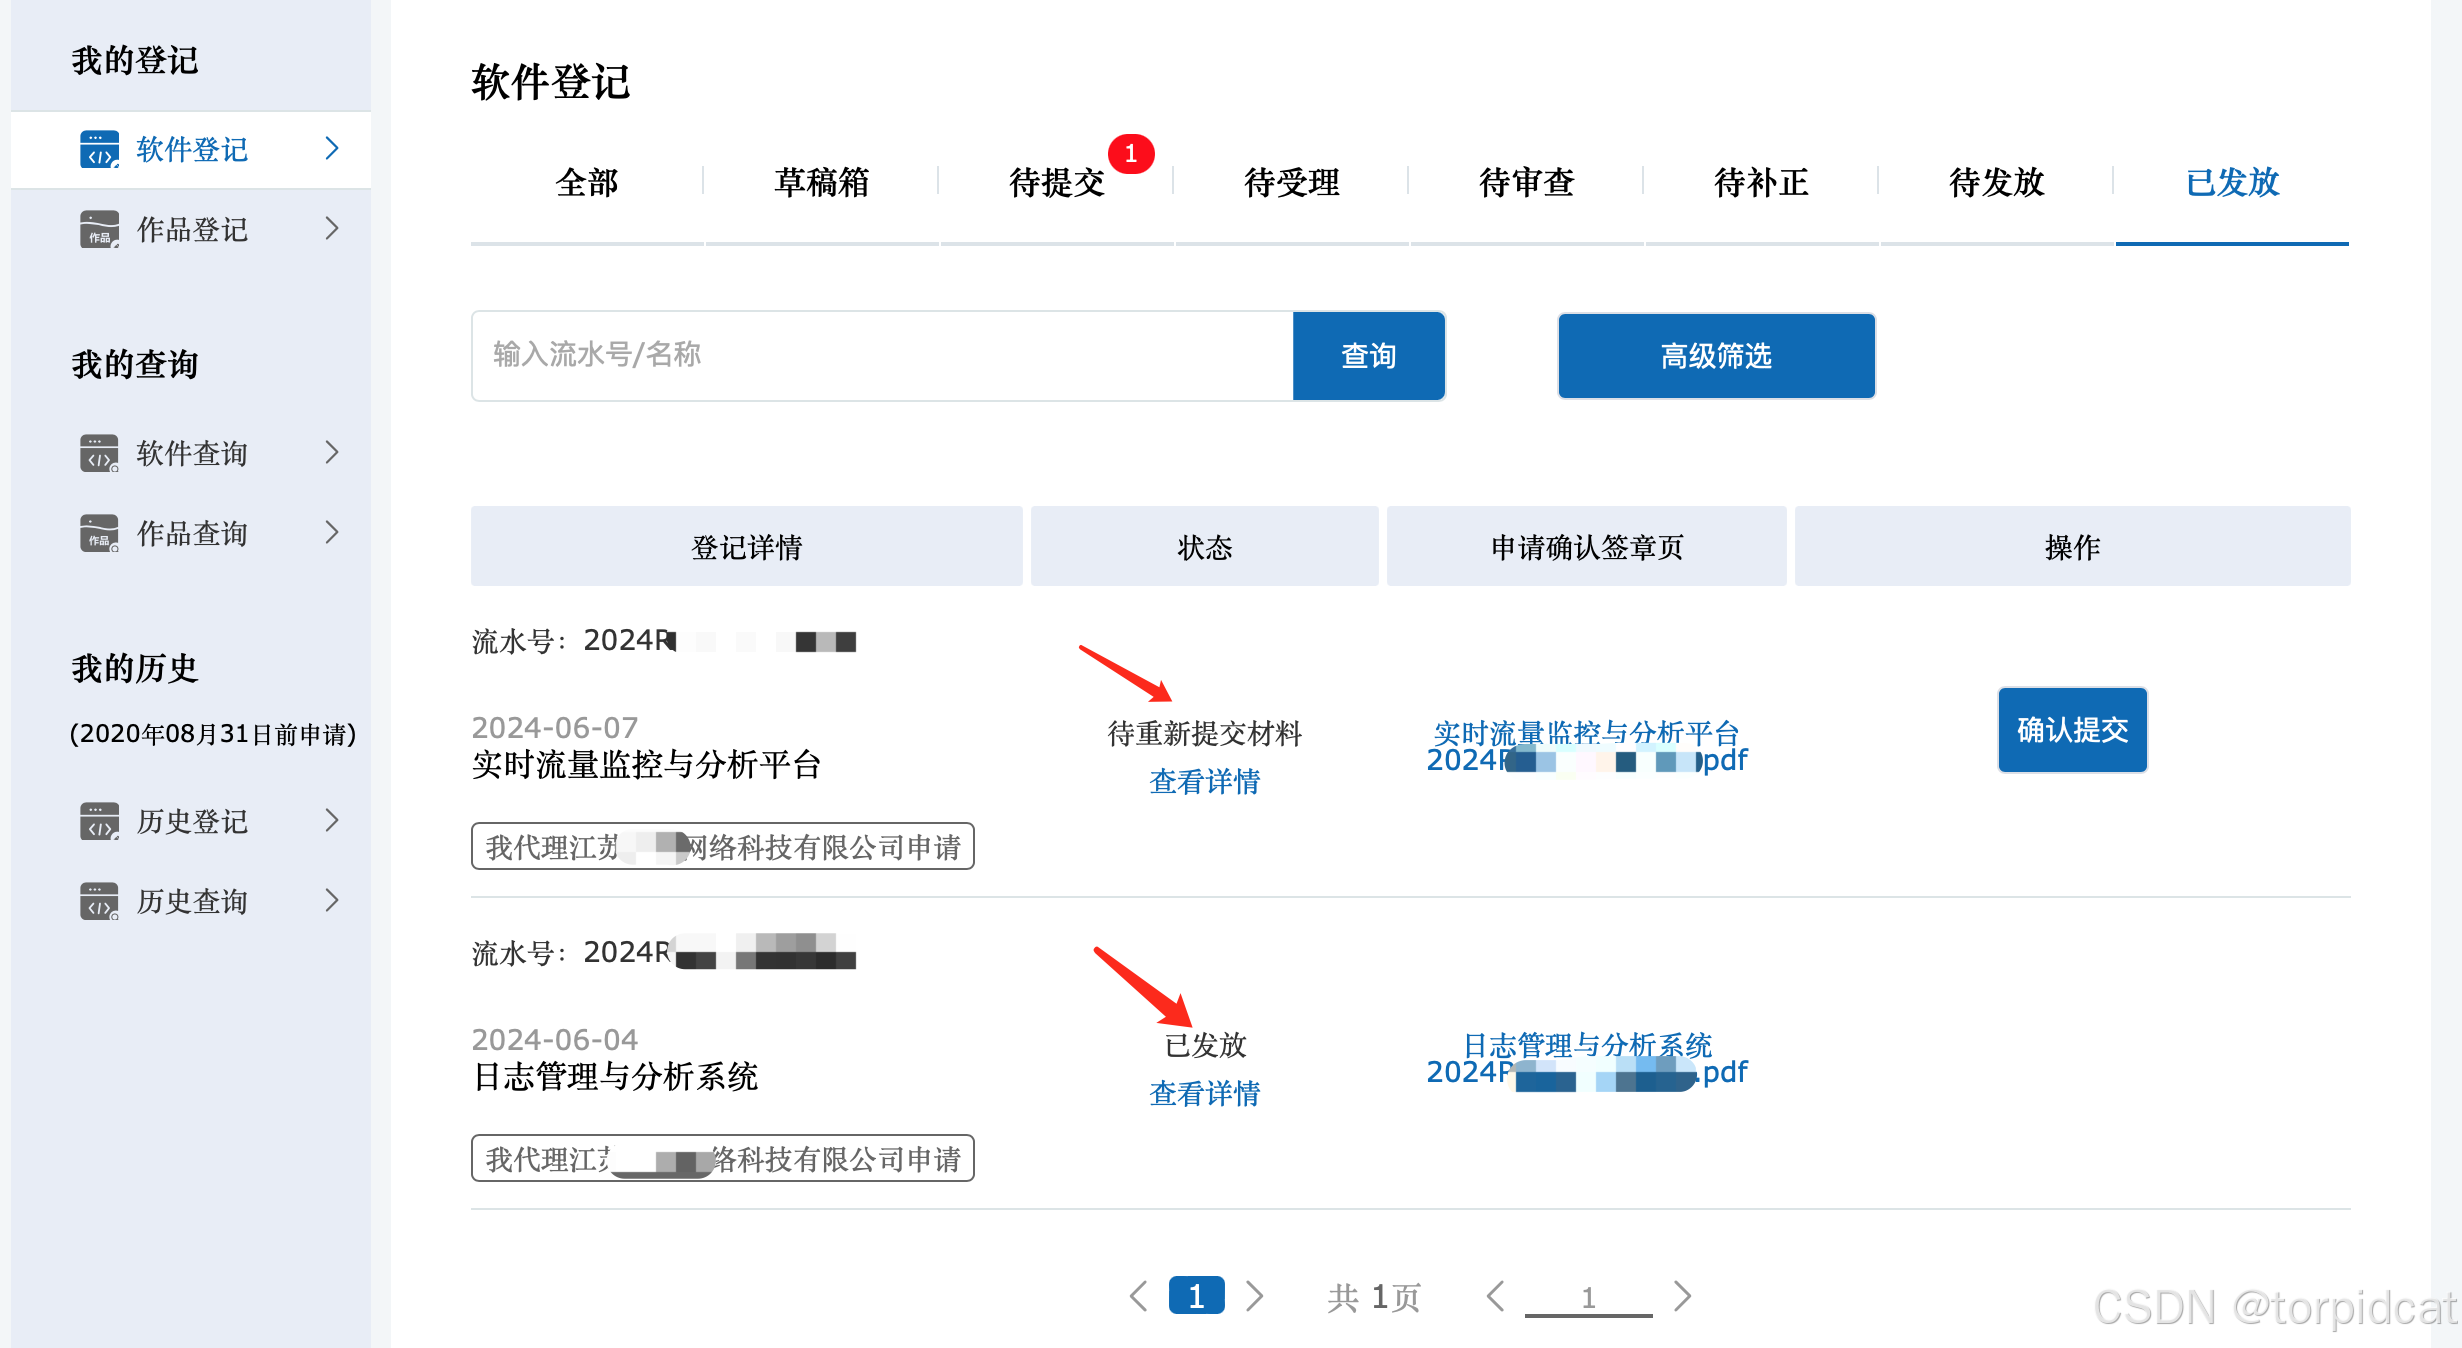View details link under 已发放 status
Screen dimensions: 2462x1348
1204,1093
